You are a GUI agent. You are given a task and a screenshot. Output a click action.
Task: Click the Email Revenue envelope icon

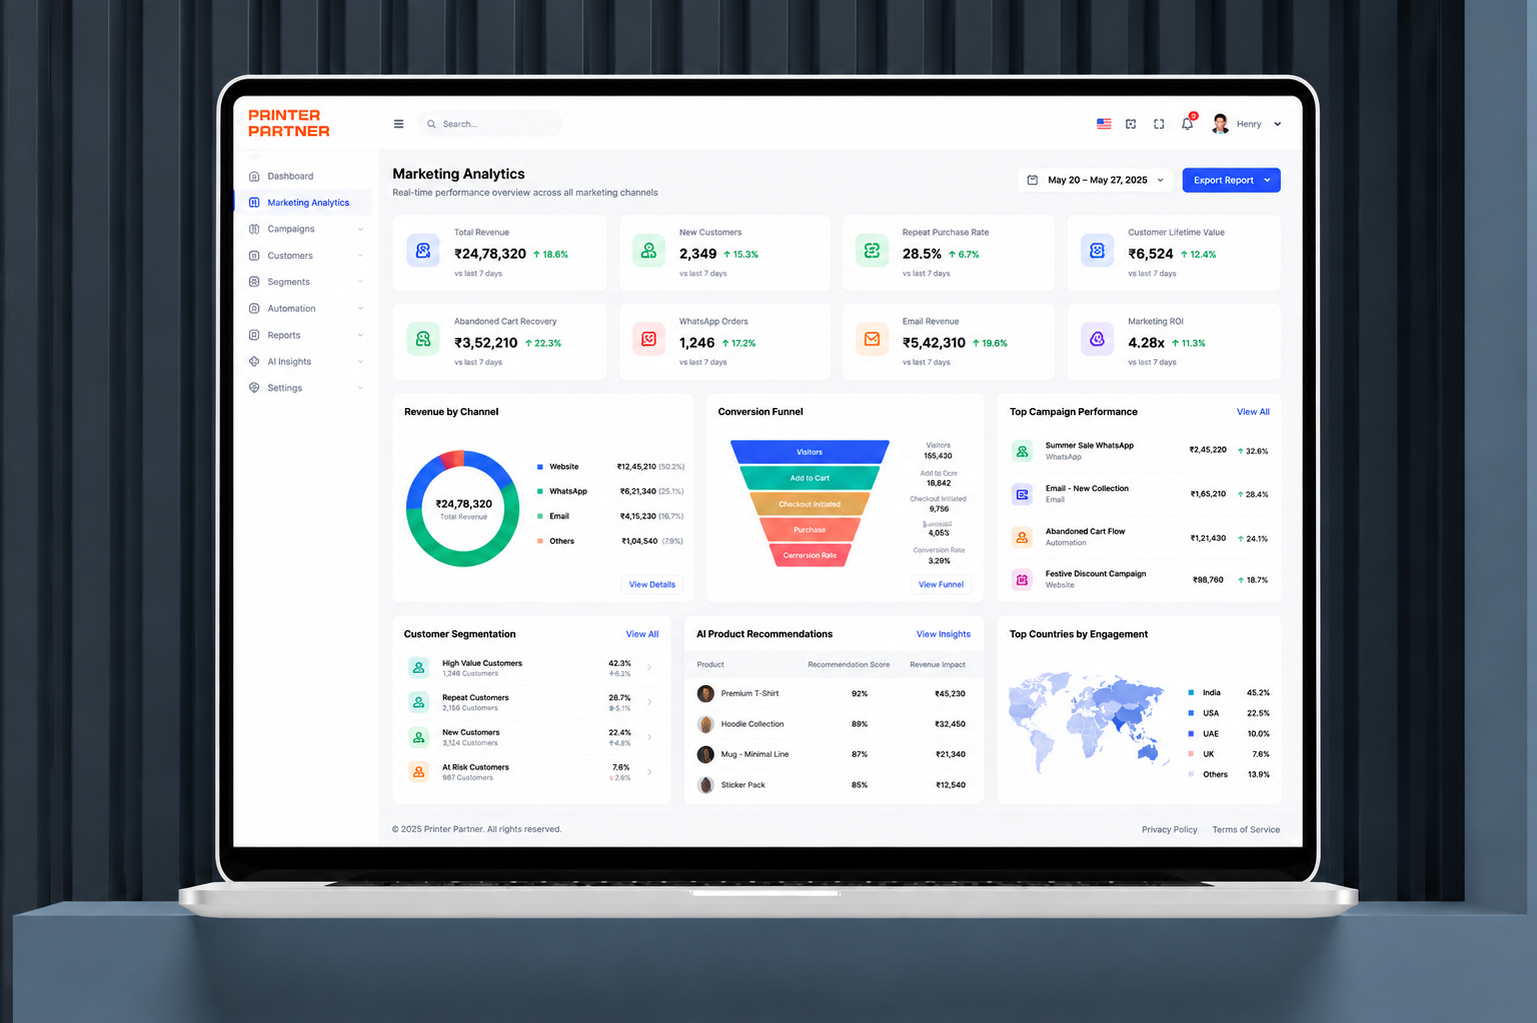[872, 340]
